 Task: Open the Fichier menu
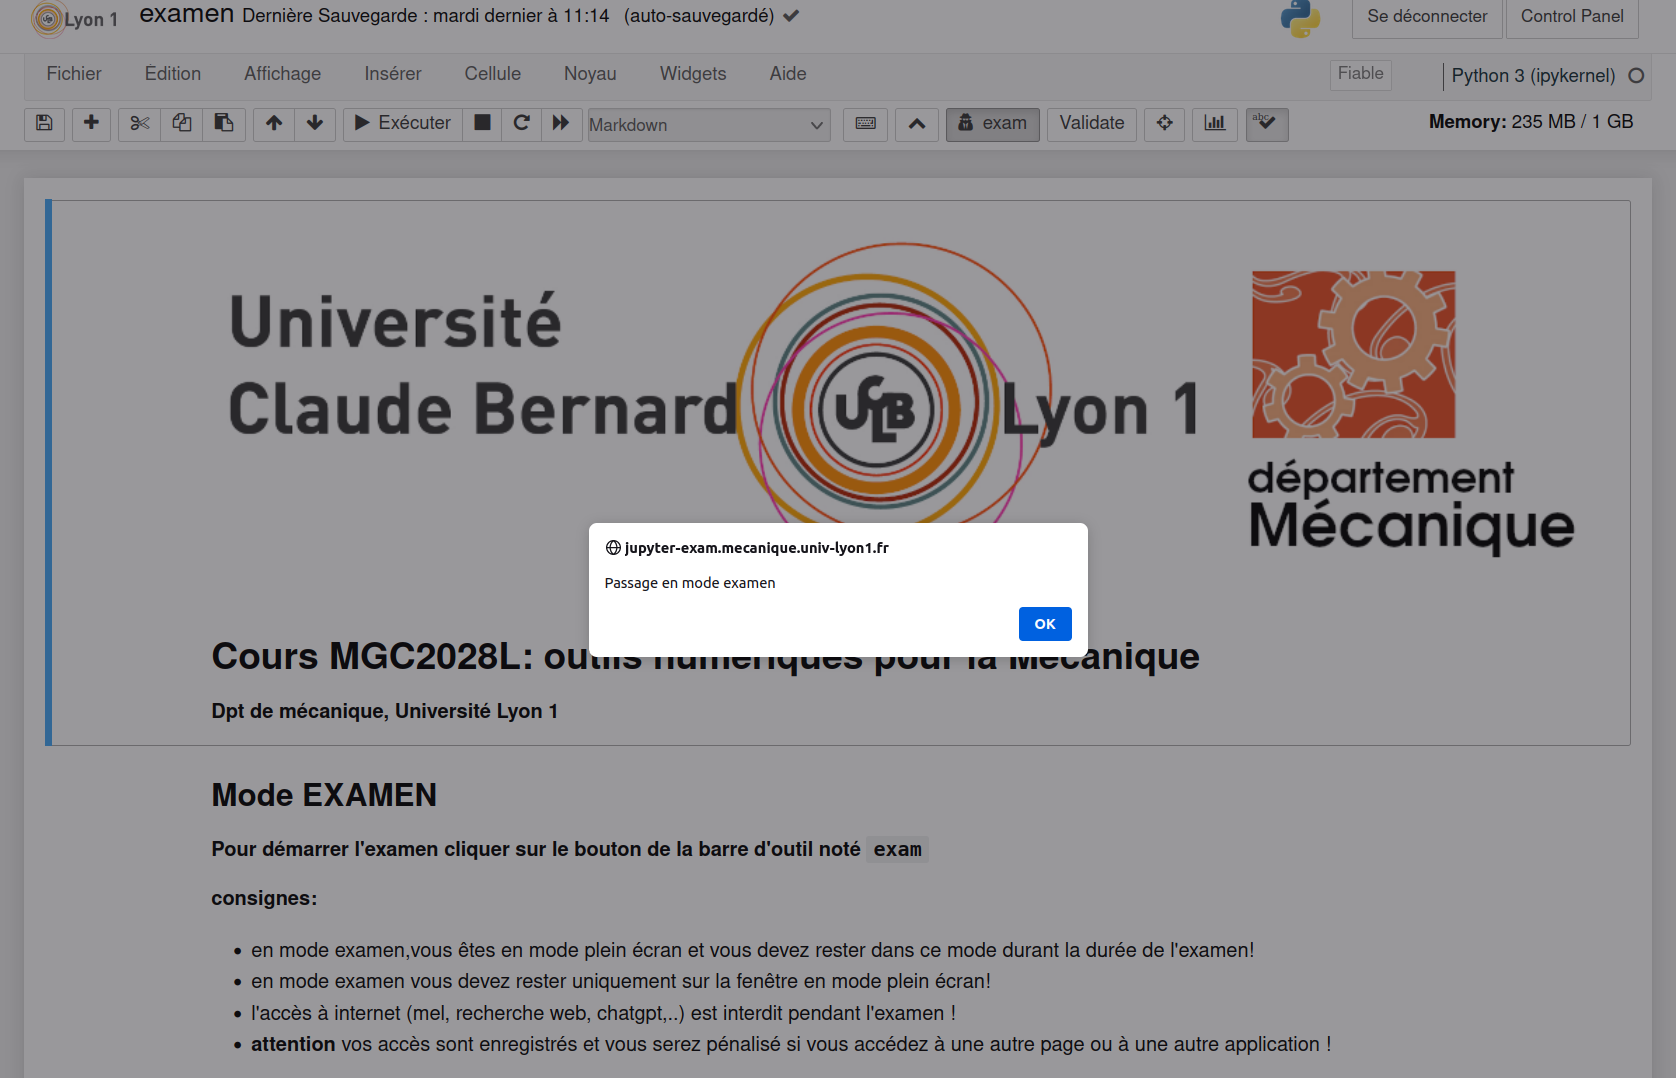click(x=74, y=74)
